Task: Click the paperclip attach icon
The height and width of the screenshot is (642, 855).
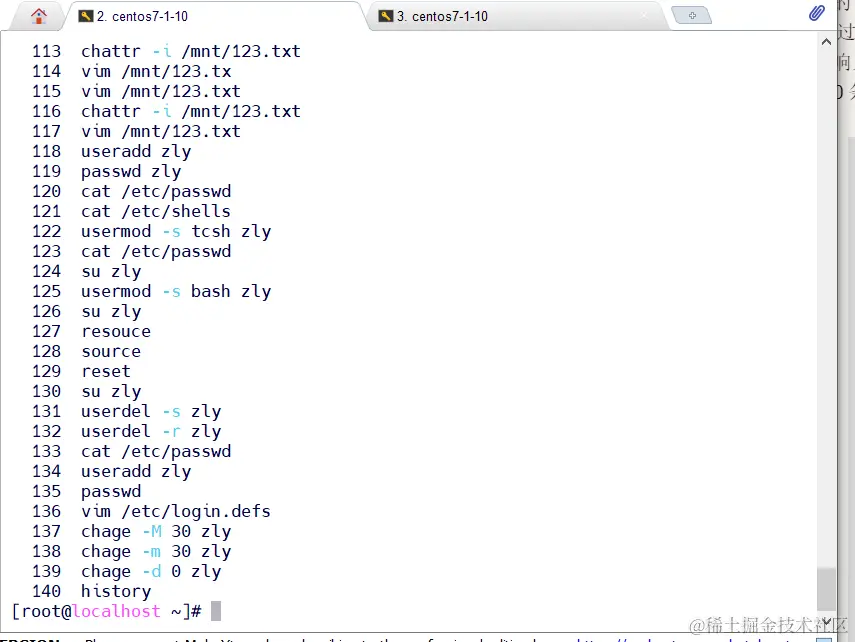Action: click(816, 13)
